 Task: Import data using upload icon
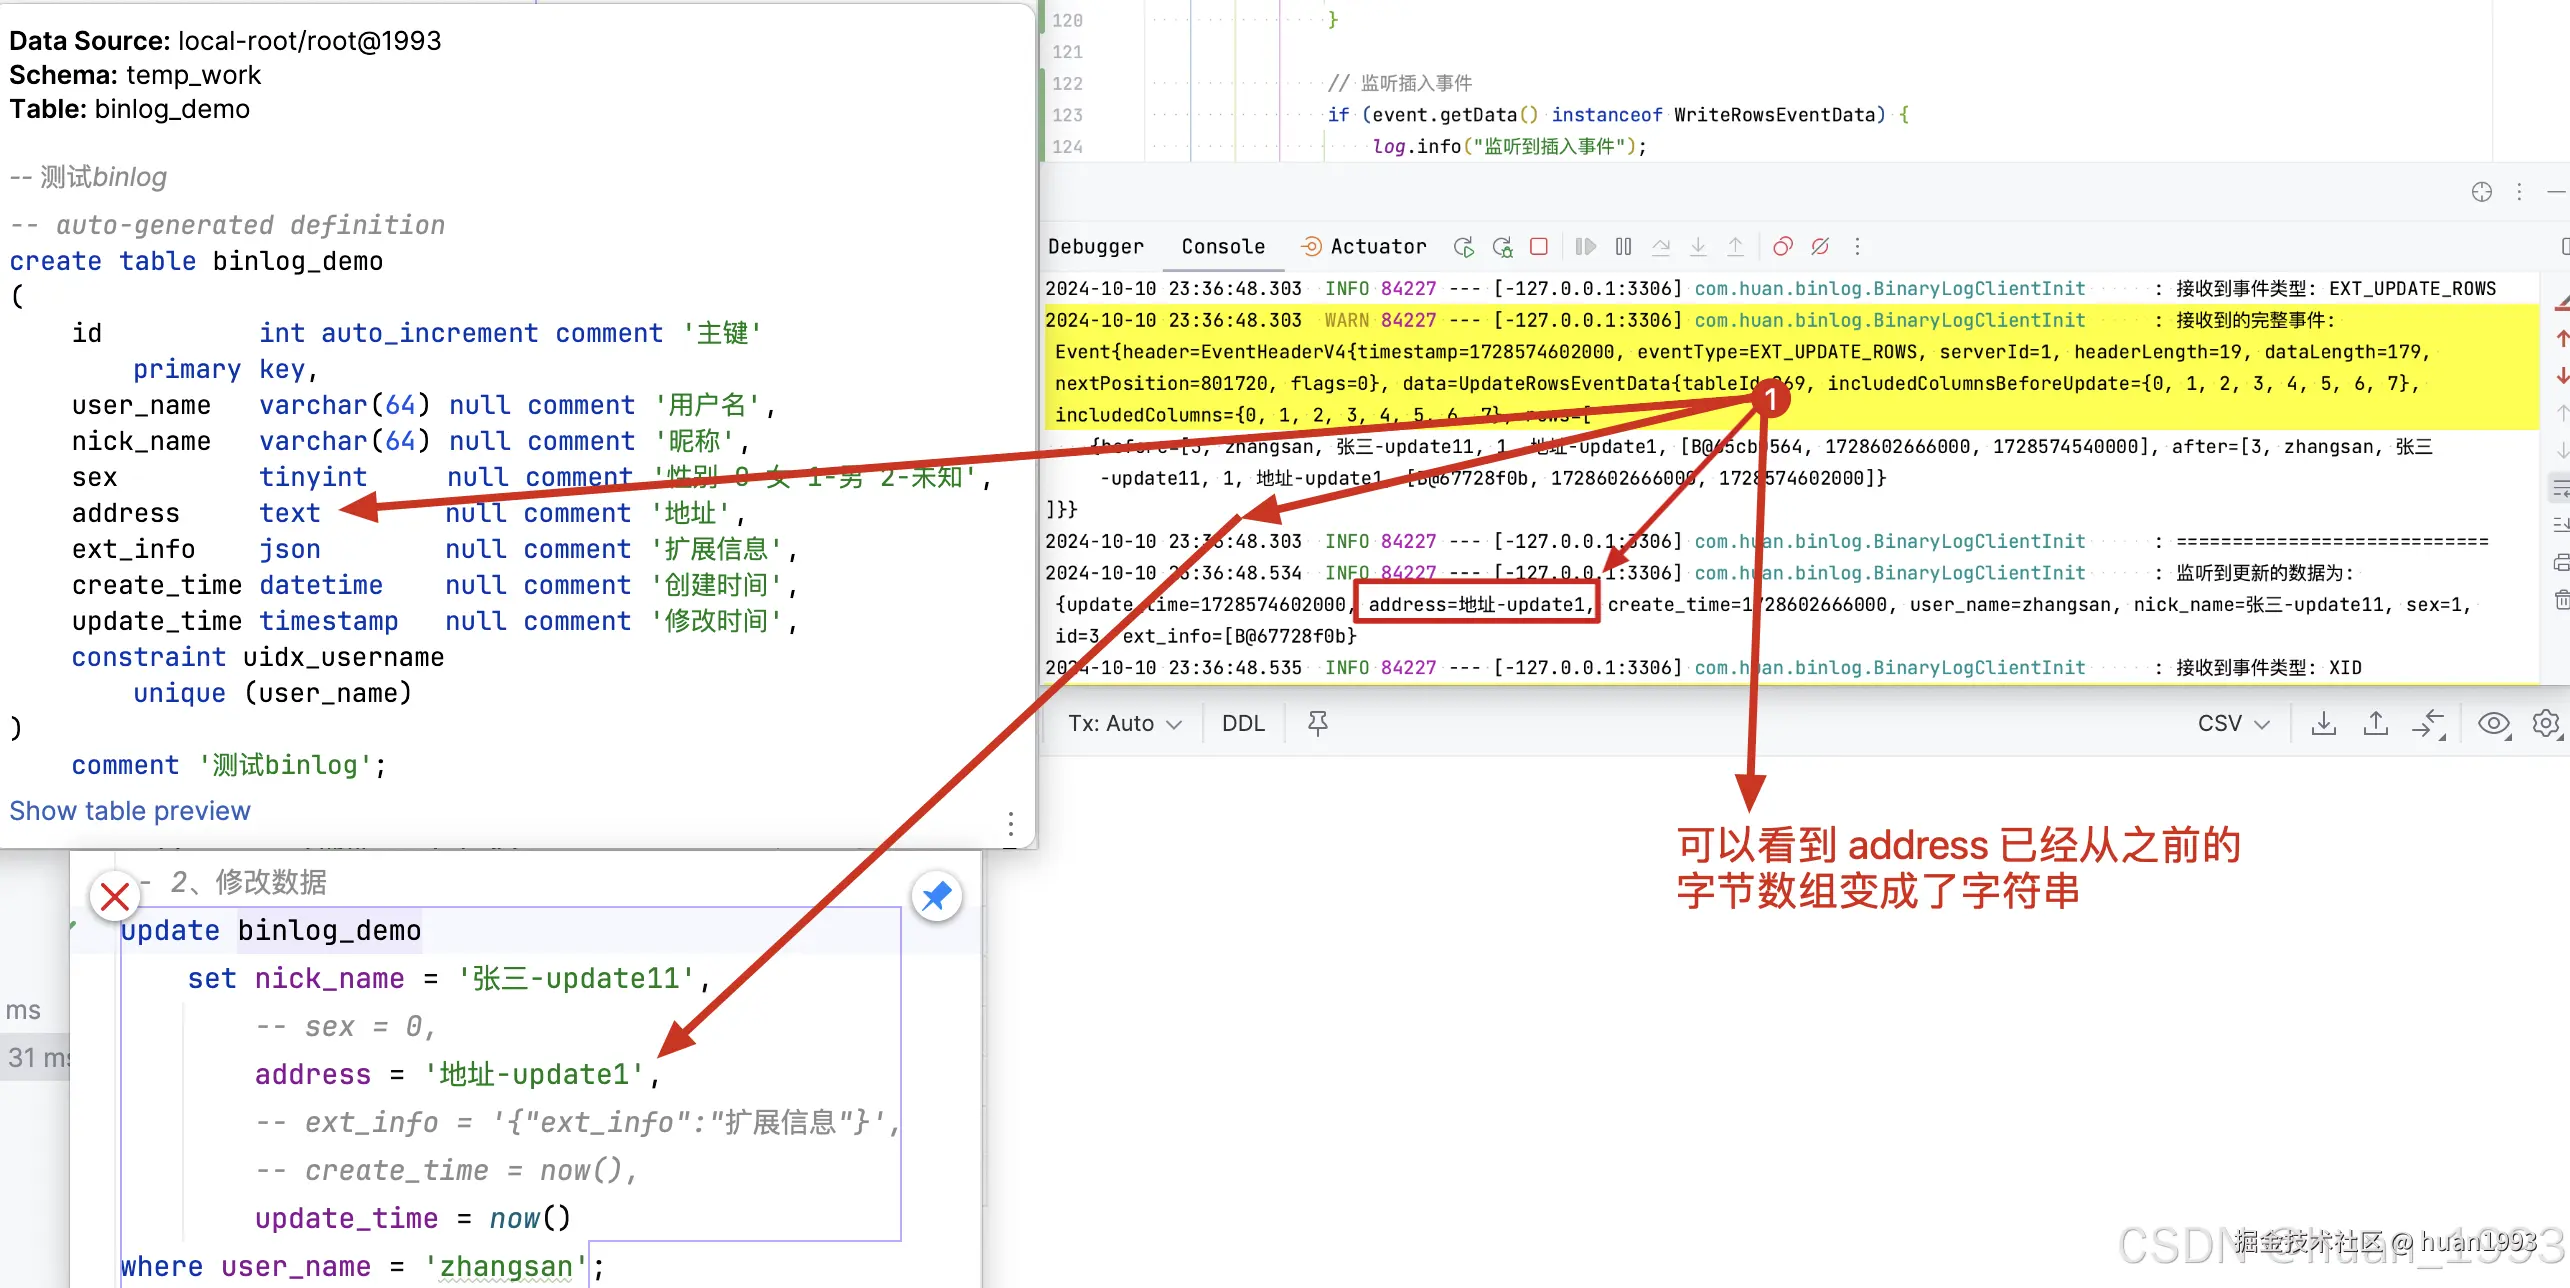pos(2377,723)
